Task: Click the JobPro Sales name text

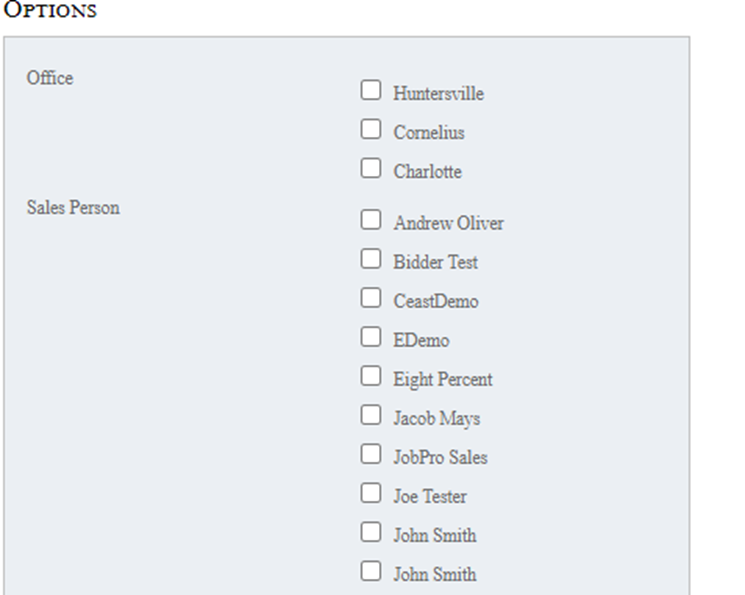Action: (440, 458)
